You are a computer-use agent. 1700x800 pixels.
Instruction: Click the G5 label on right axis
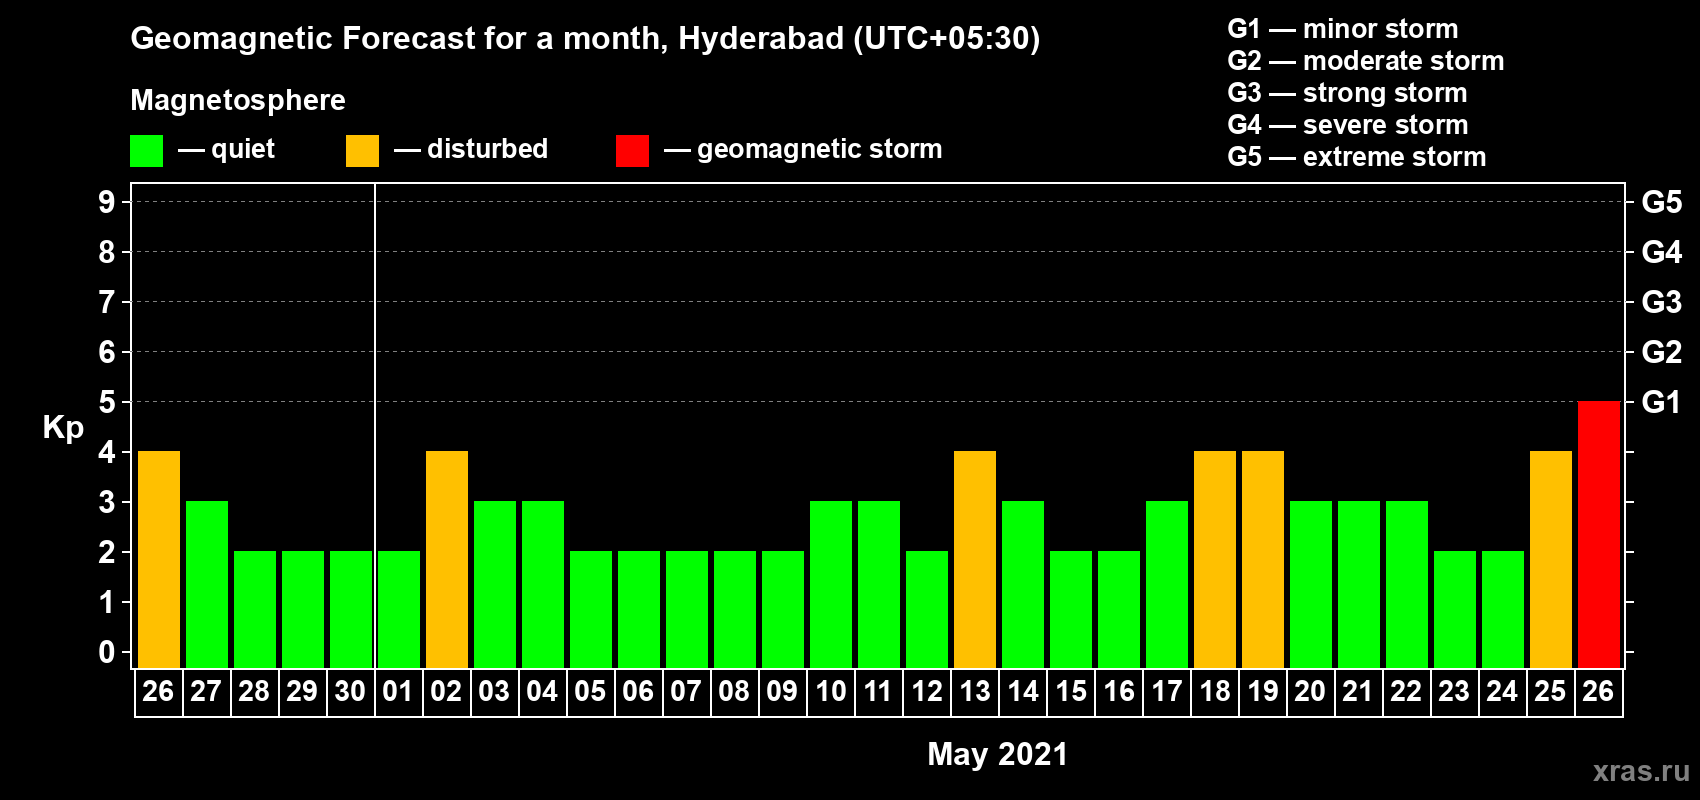click(x=1662, y=202)
